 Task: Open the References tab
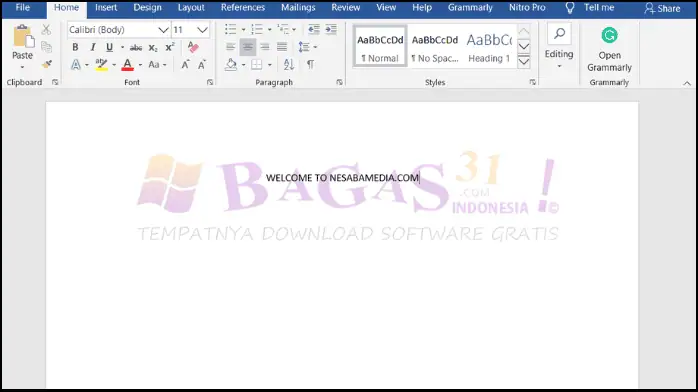(243, 8)
